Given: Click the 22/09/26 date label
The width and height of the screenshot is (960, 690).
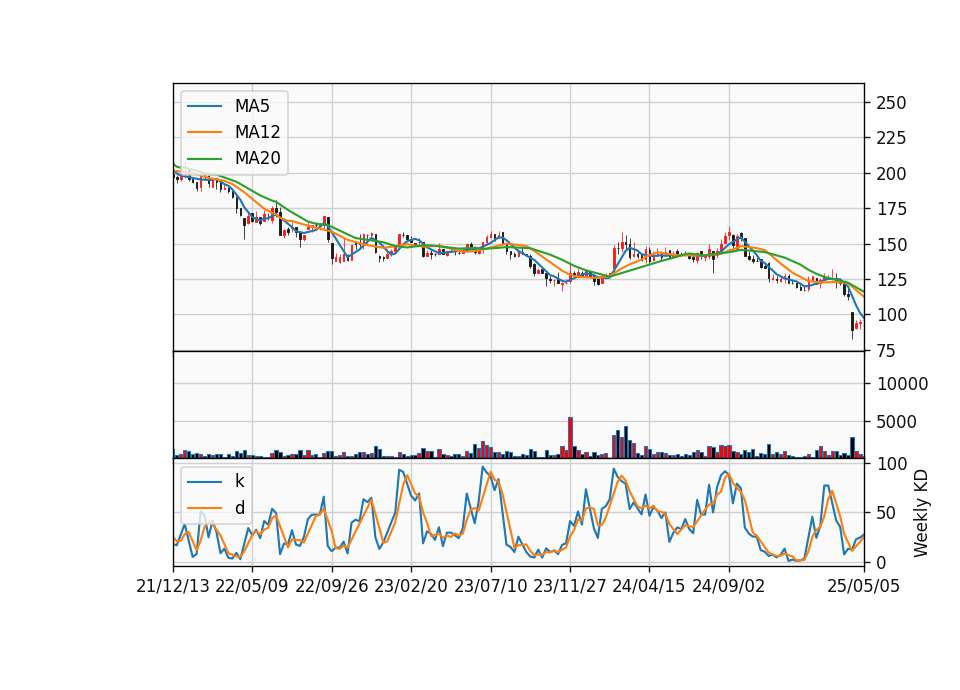Looking at the screenshot, I should [x=332, y=586].
